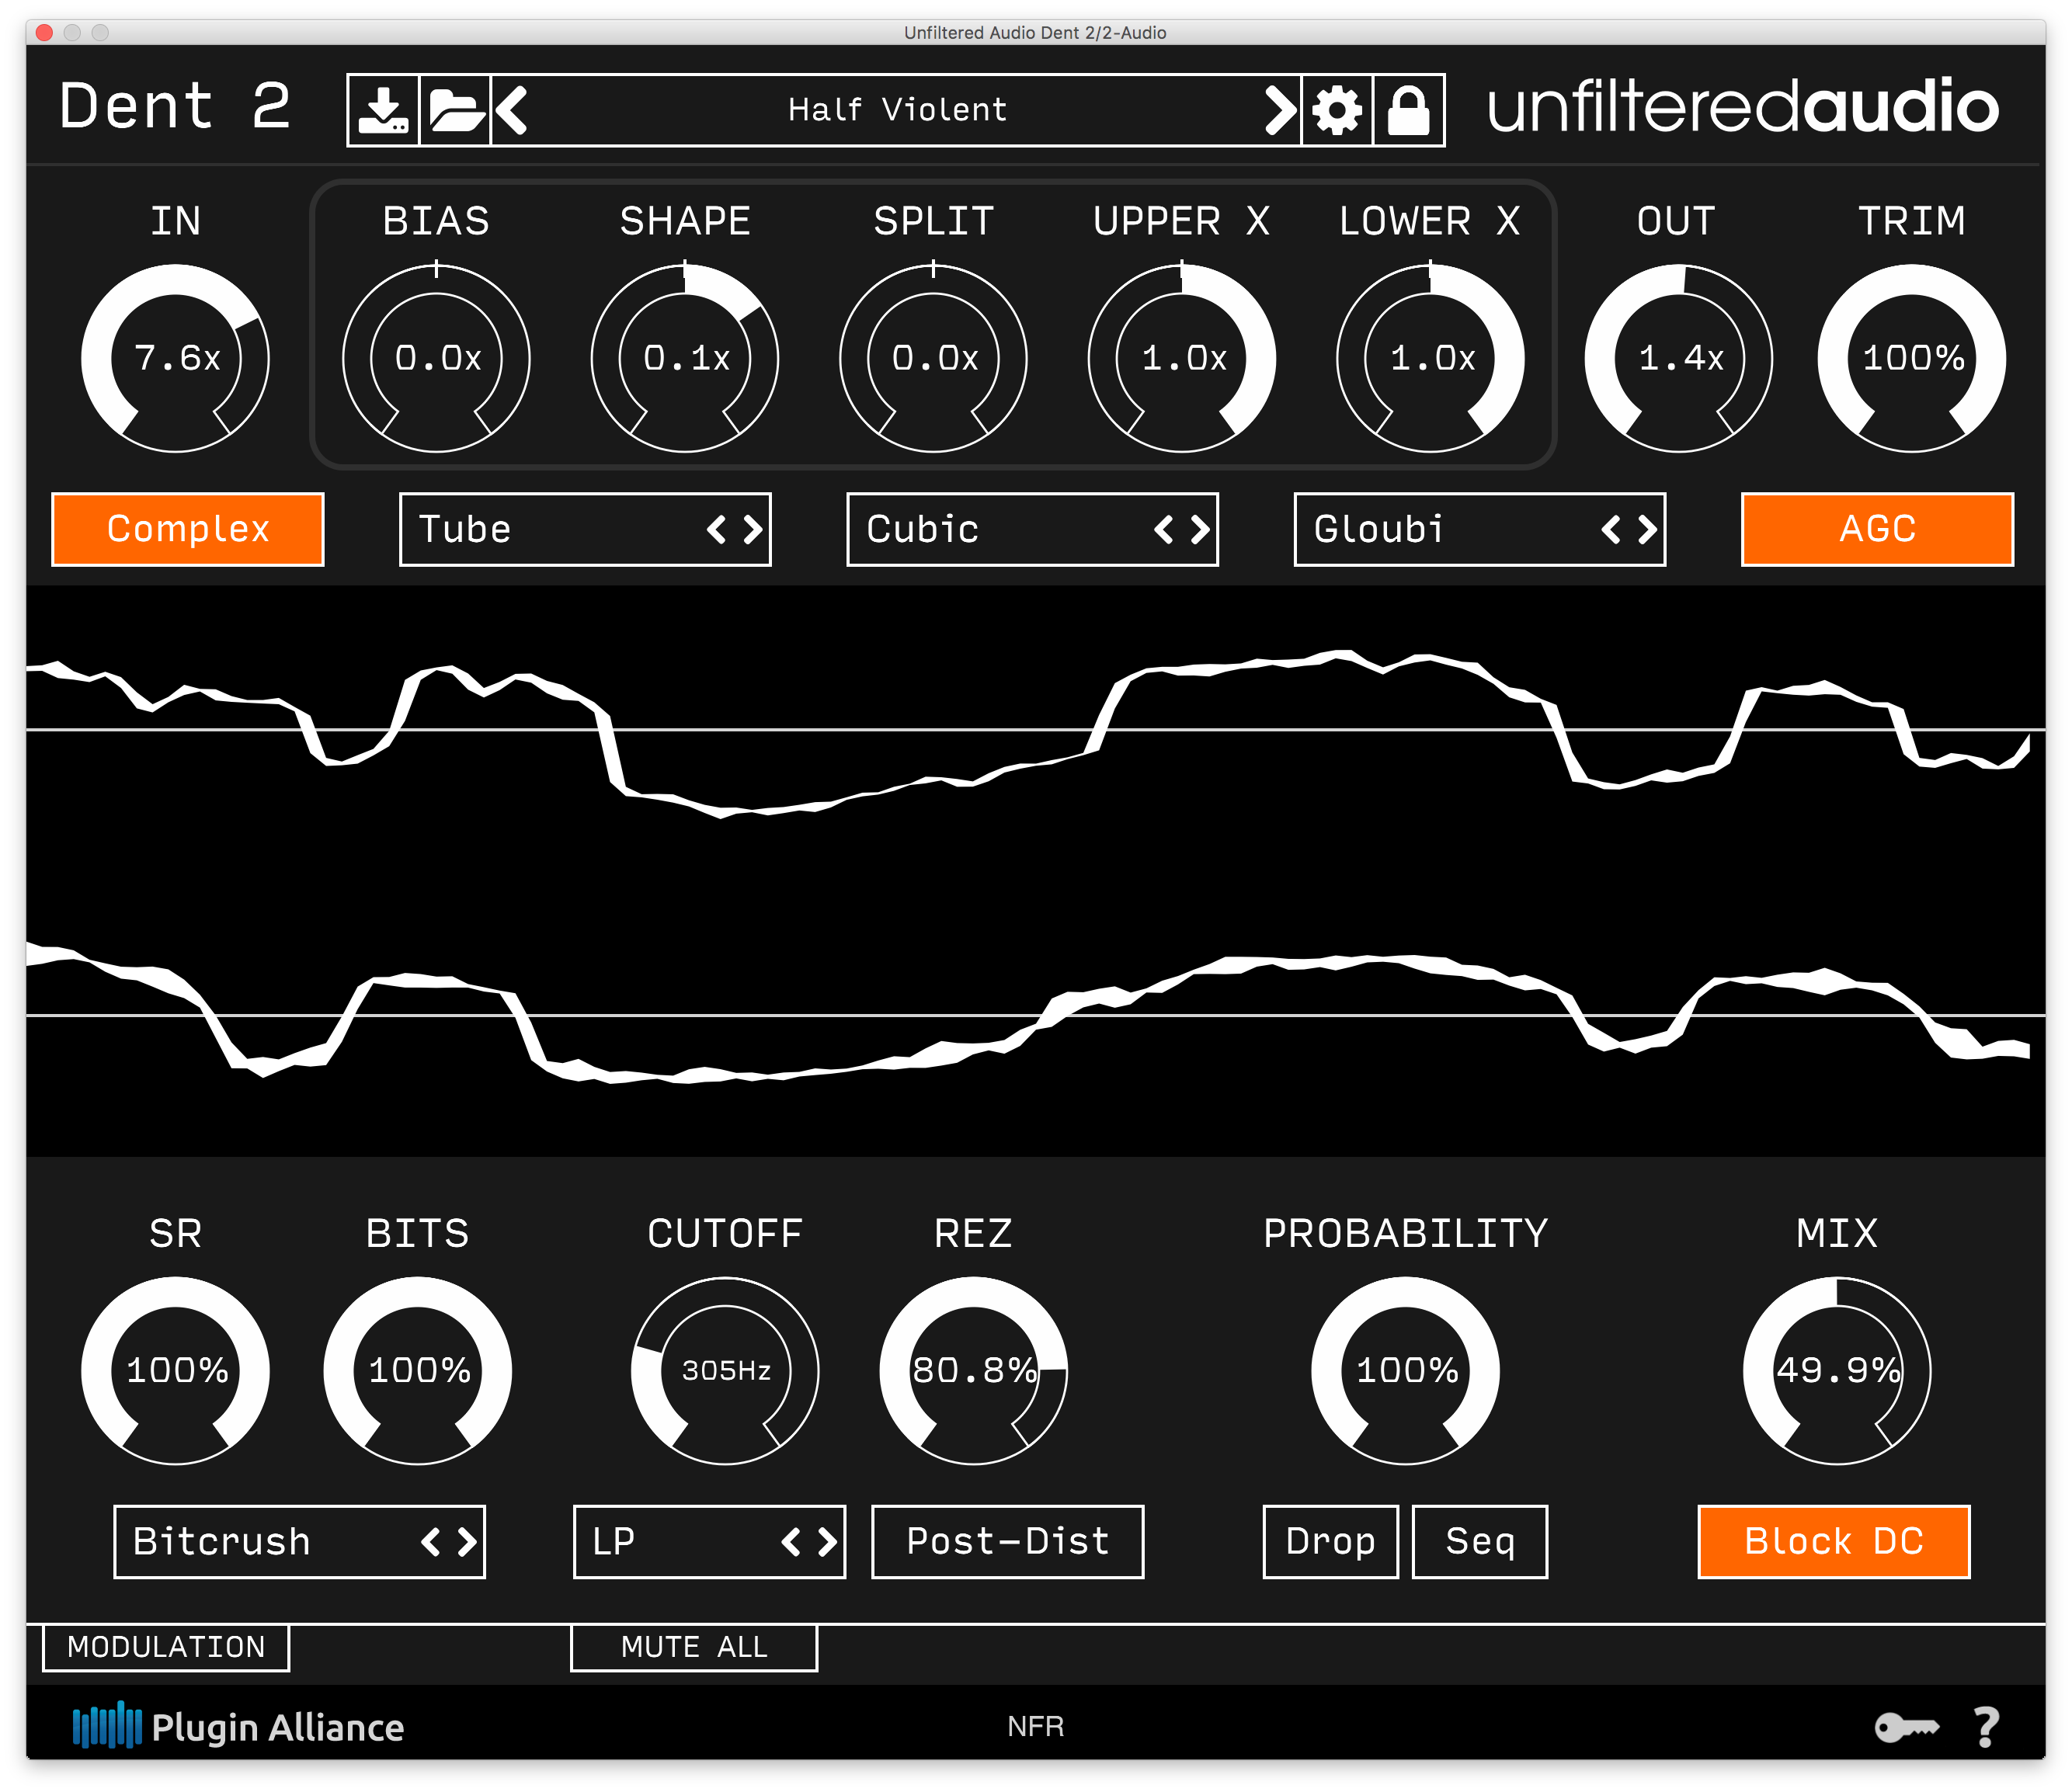Go to the previous preset arrow

(511, 110)
